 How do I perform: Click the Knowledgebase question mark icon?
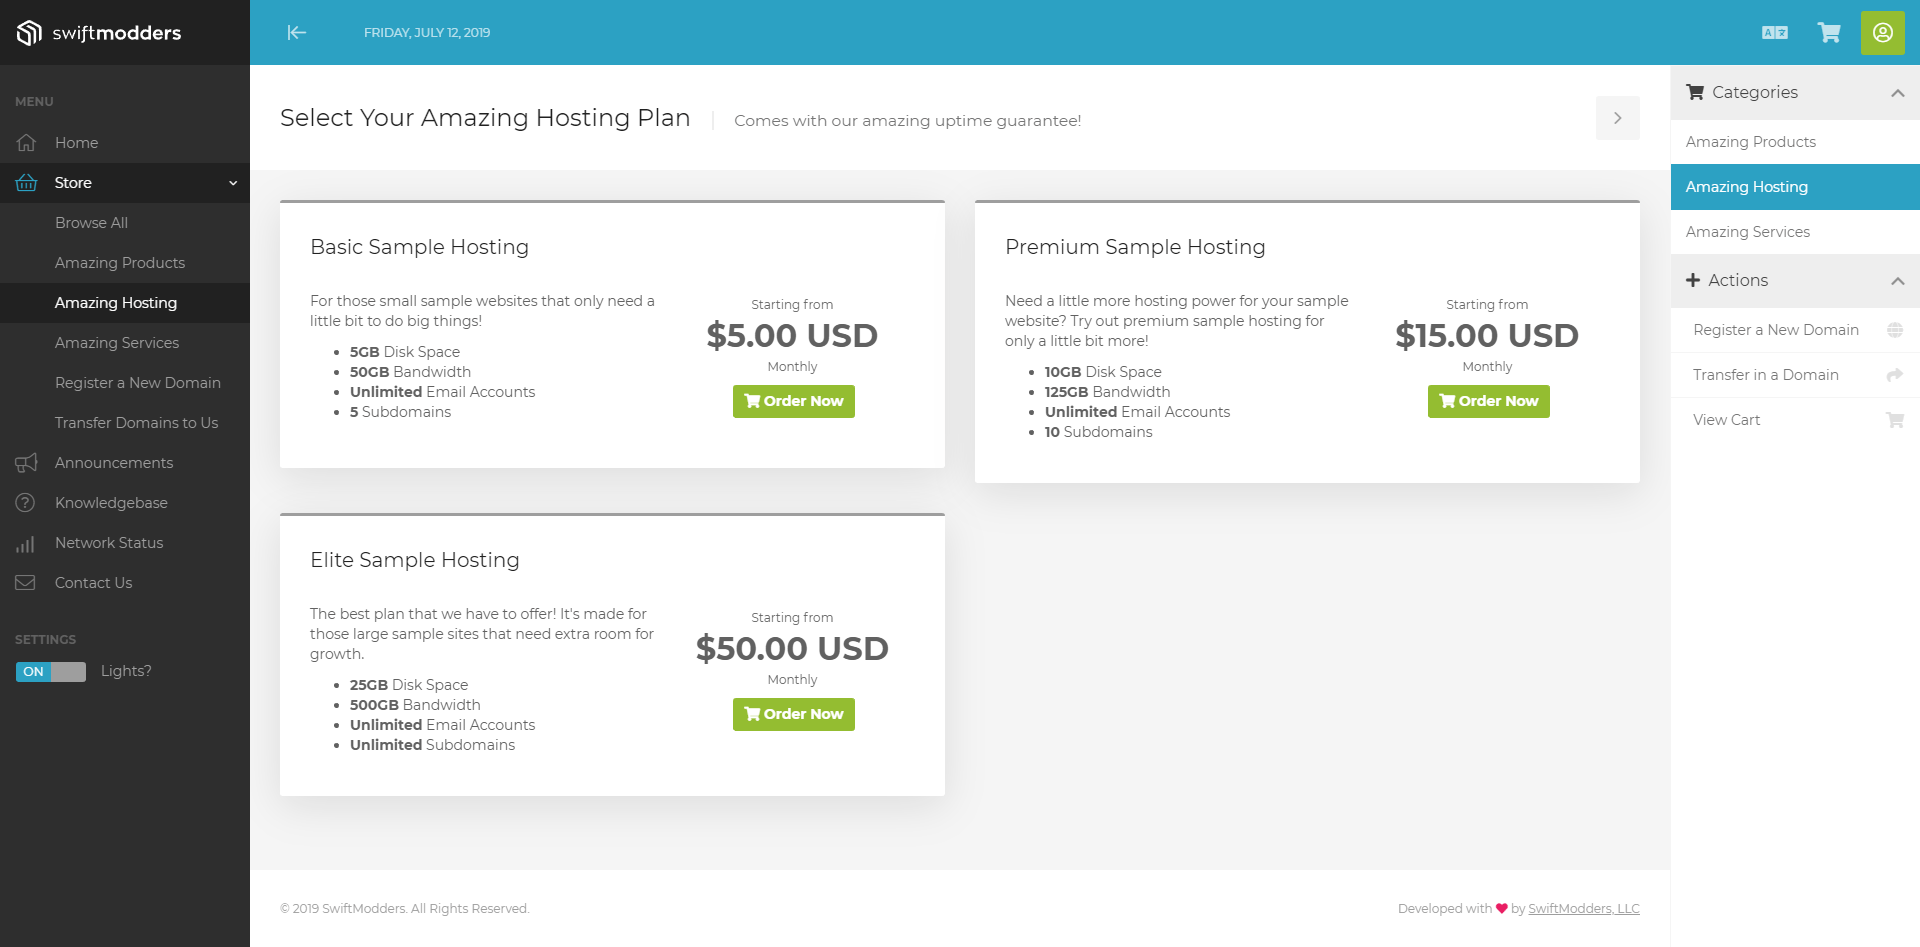(26, 503)
